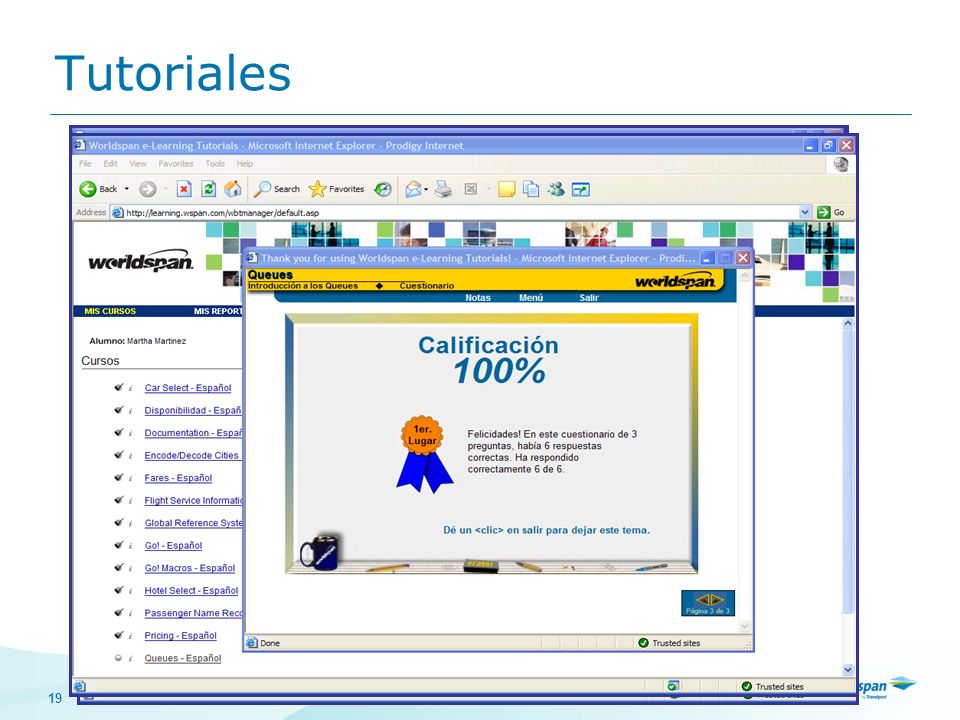960x720 pixels.
Task: Click Menú in the tutorial popup
Action: point(531,298)
